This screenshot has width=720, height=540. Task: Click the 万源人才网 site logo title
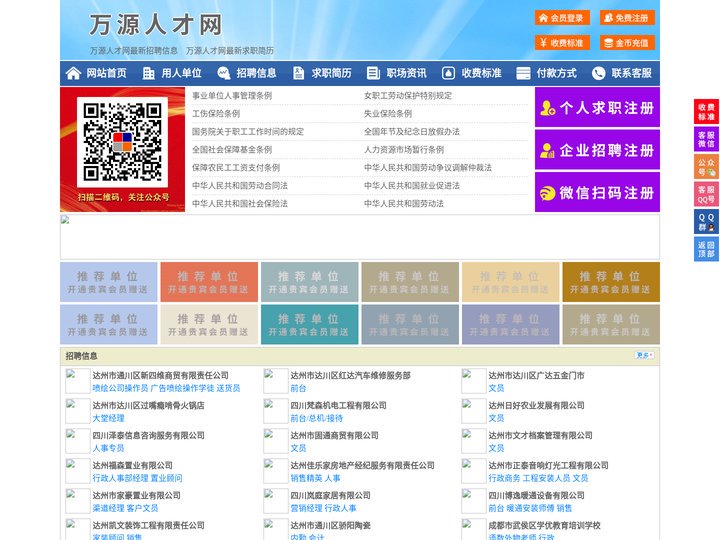[156, 25]
